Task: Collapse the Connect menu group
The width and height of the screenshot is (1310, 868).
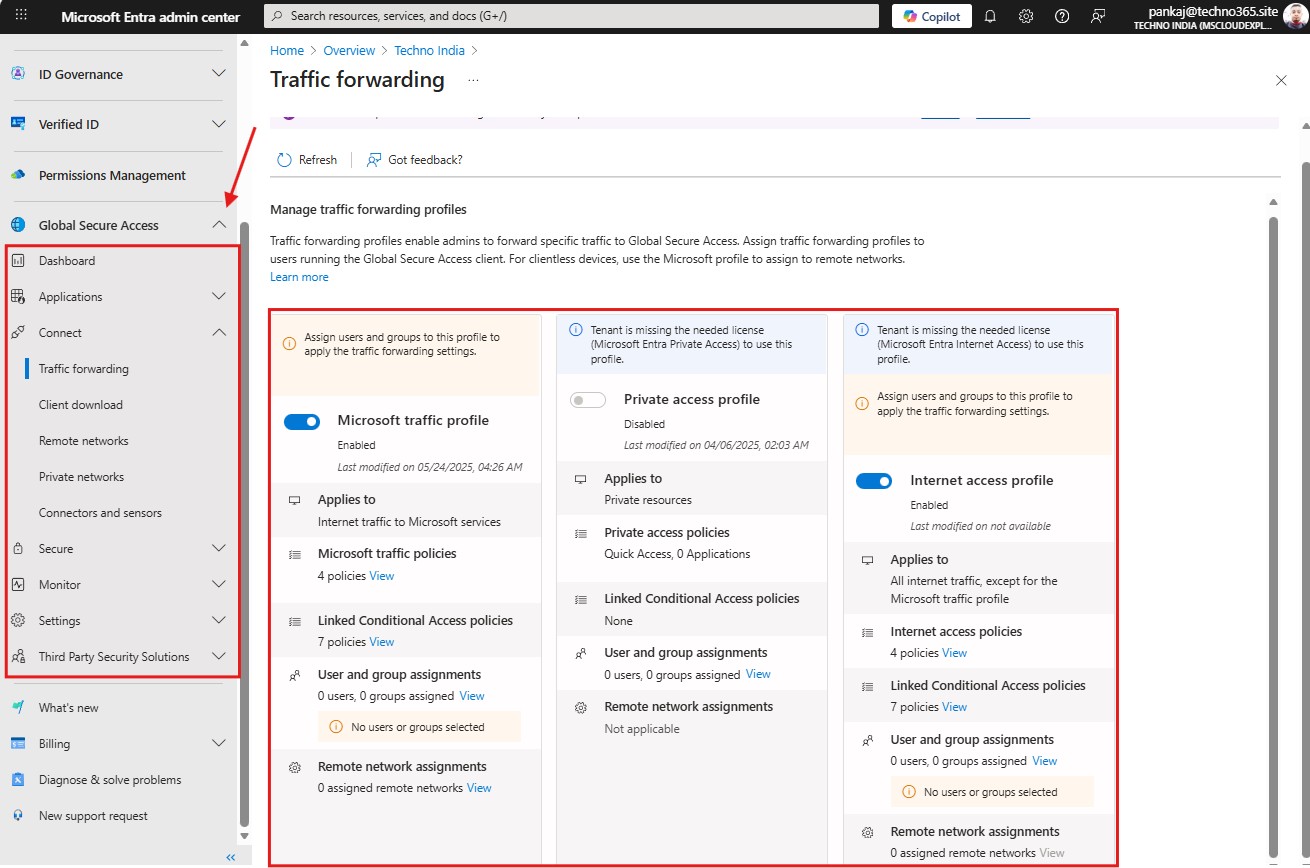Action: tap(219, 333)
